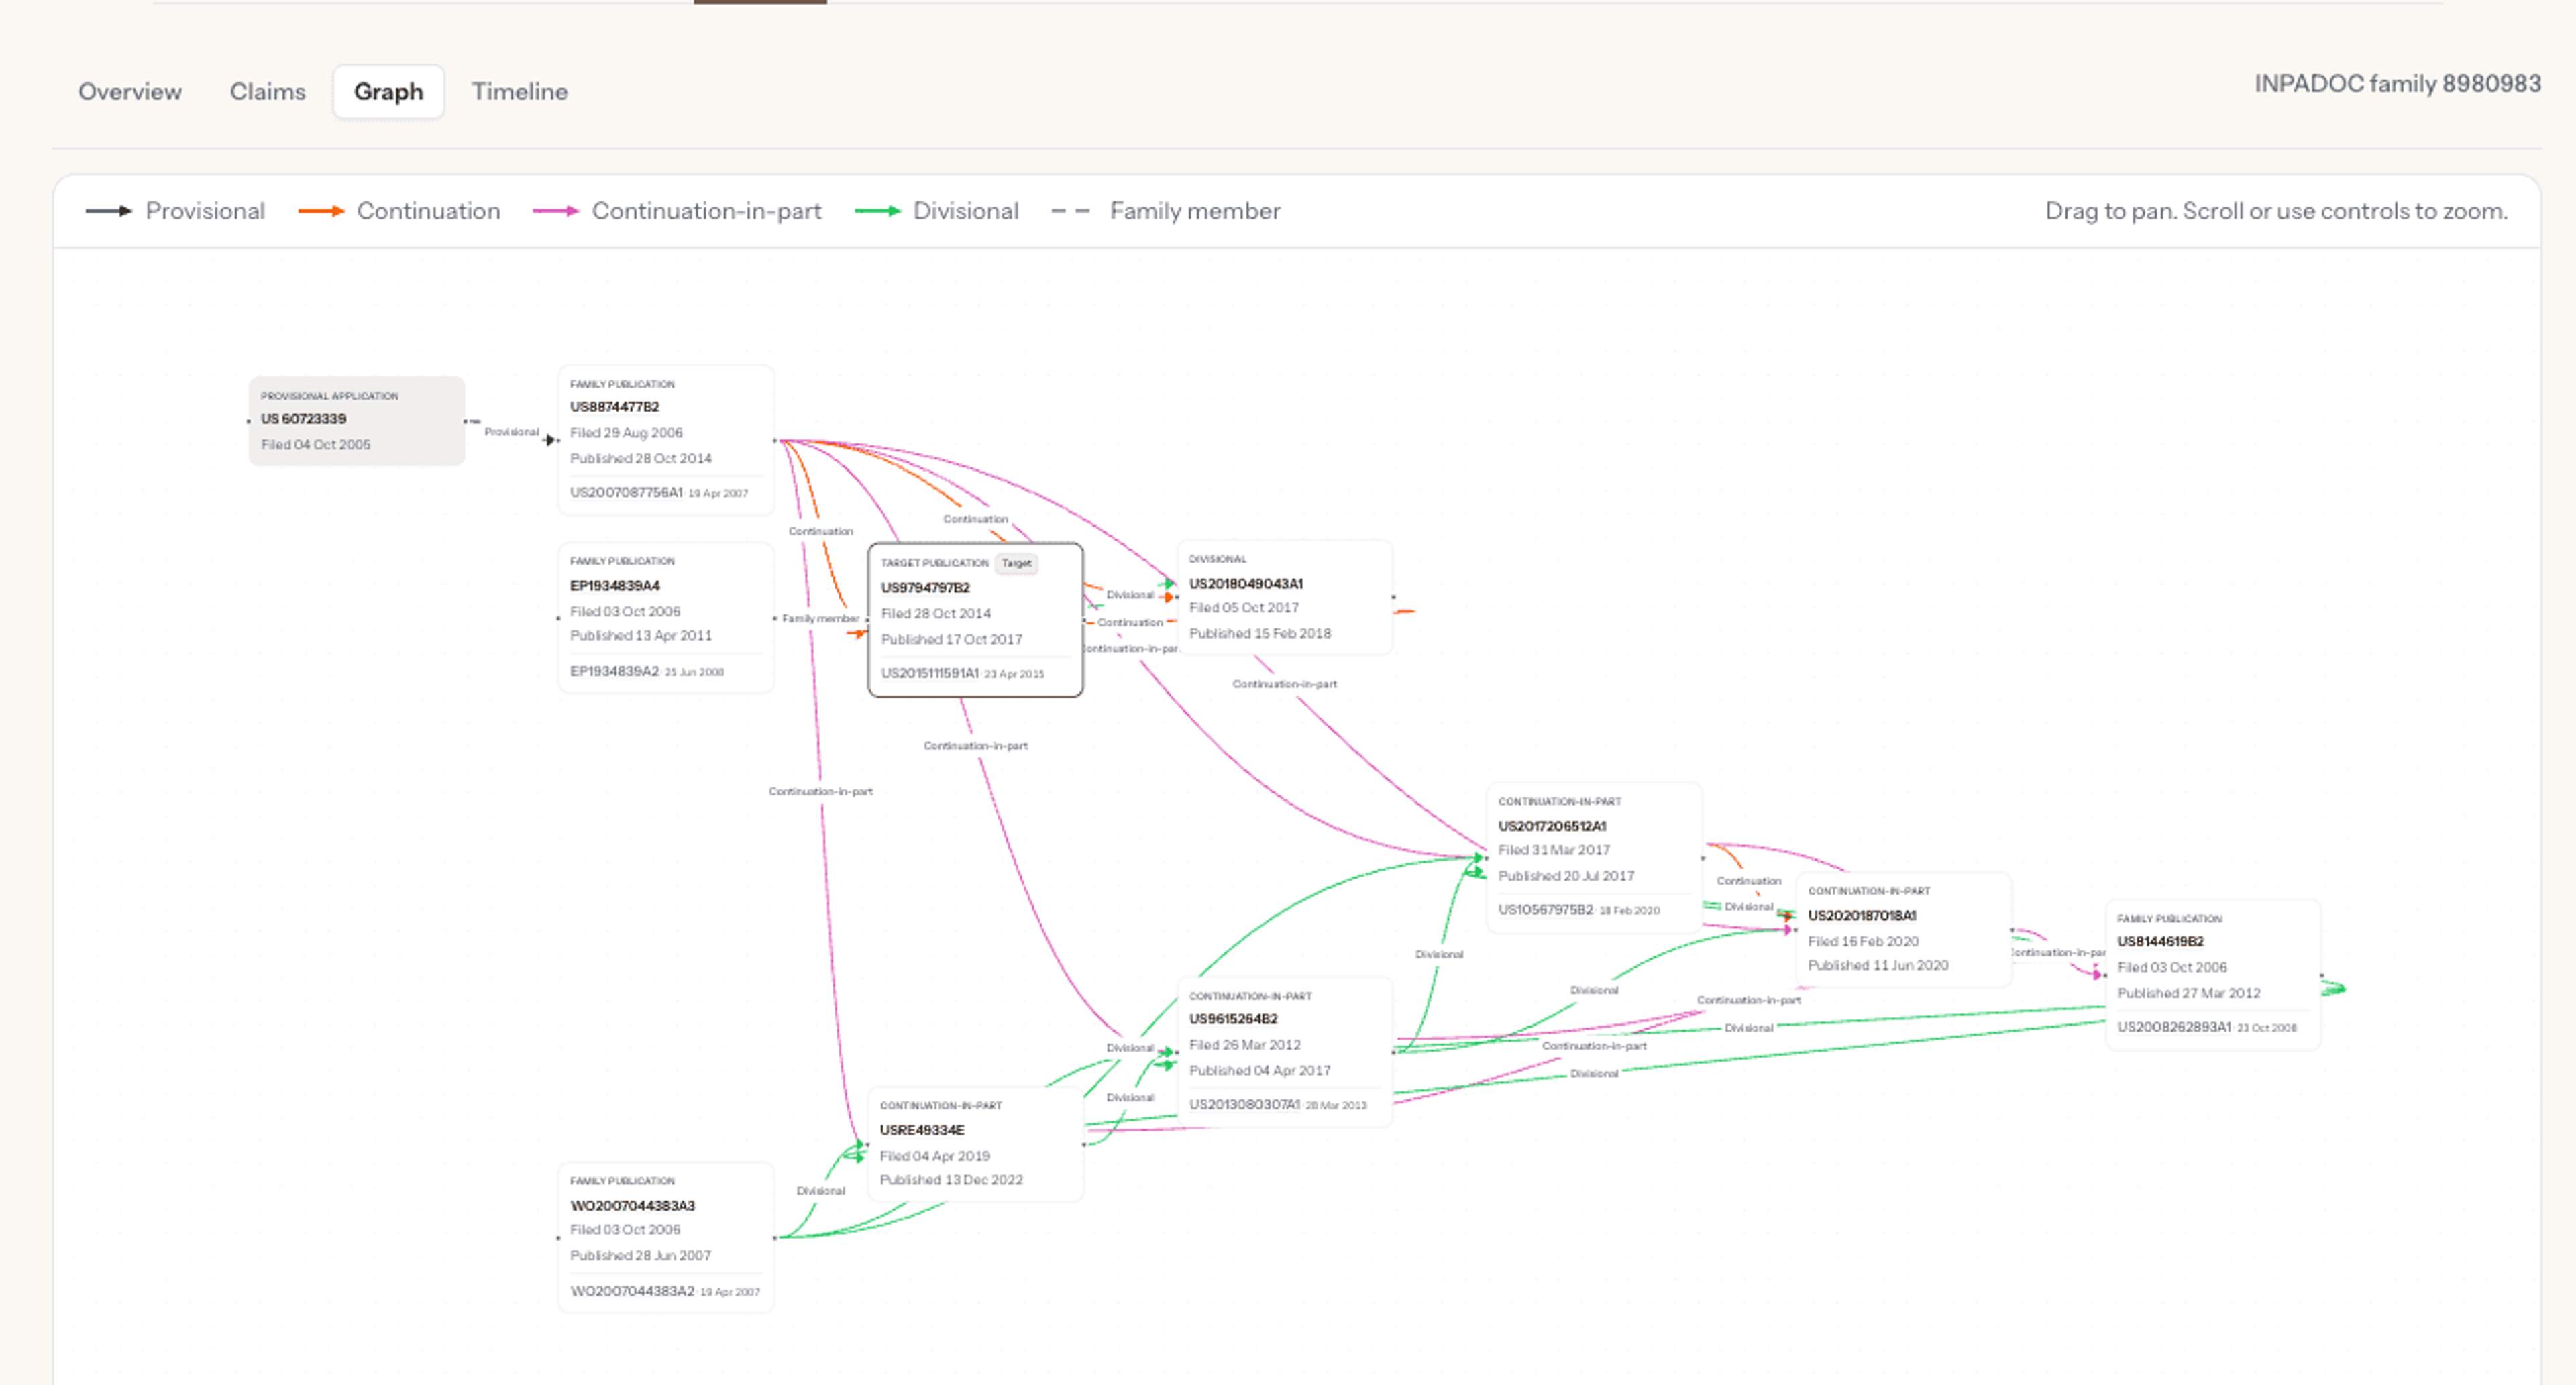Image resolution: width=2576 pixels, height=1385 pixels.
Task: Click the EP1934839A2 related publication text
Action: point(614,671)
